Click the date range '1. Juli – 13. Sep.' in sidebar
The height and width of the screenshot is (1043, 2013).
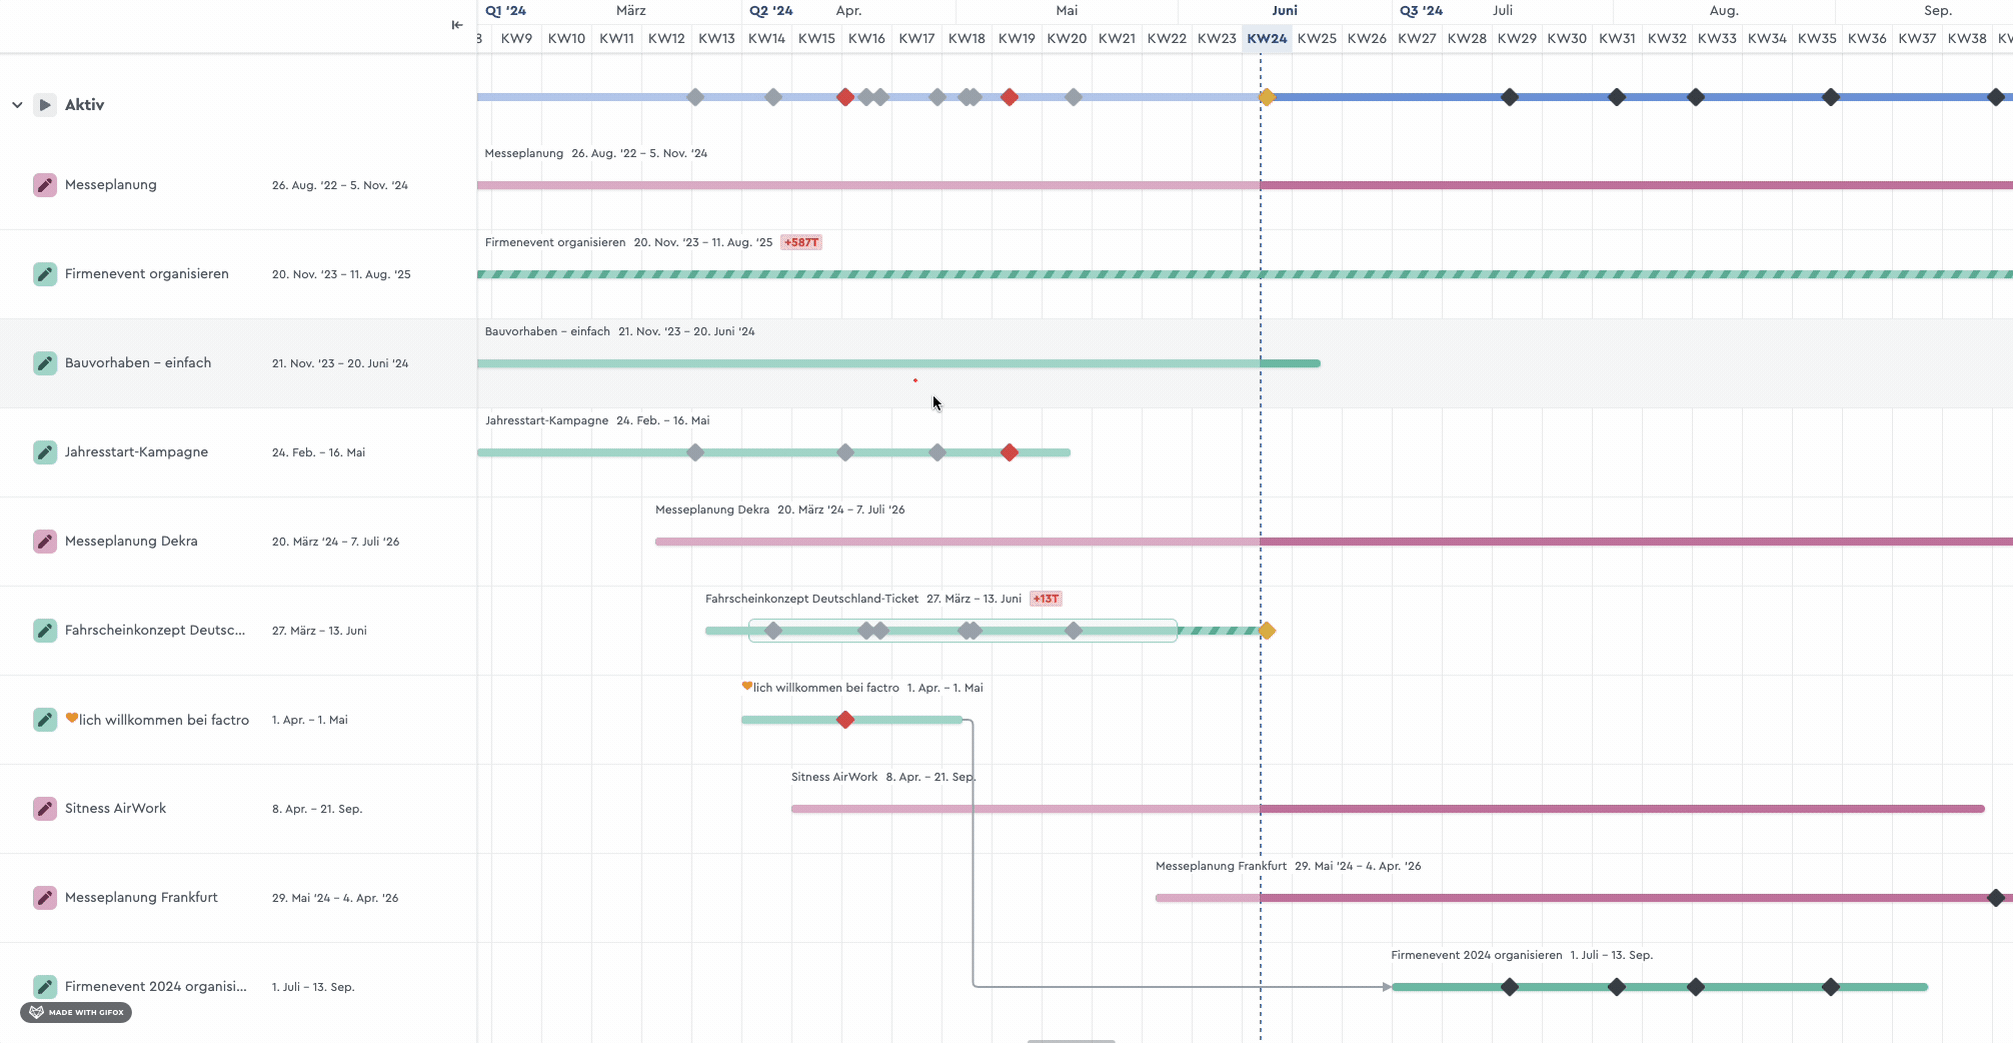coord(313,987)
